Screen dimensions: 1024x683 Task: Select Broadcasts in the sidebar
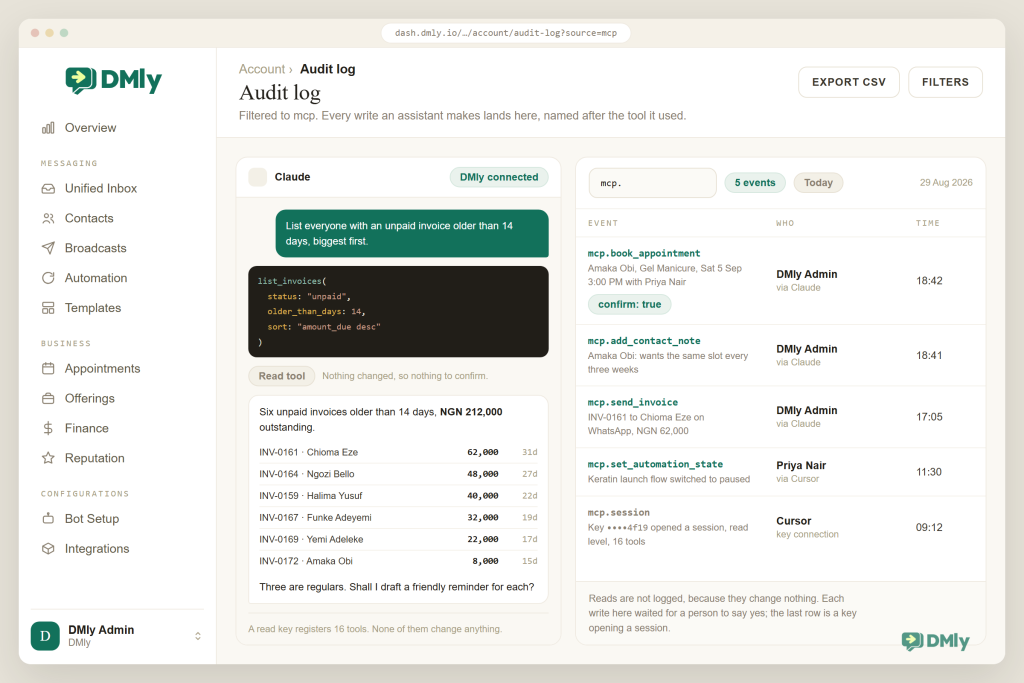pos(95,248)
